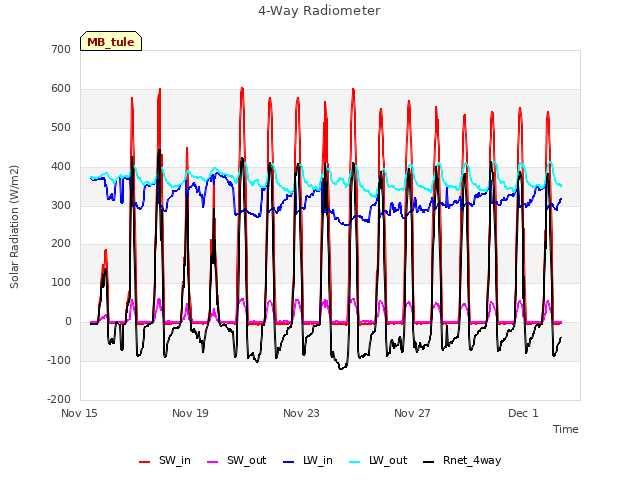
Task: Click the red SW_in legend swatch
Action: [144, 462]
